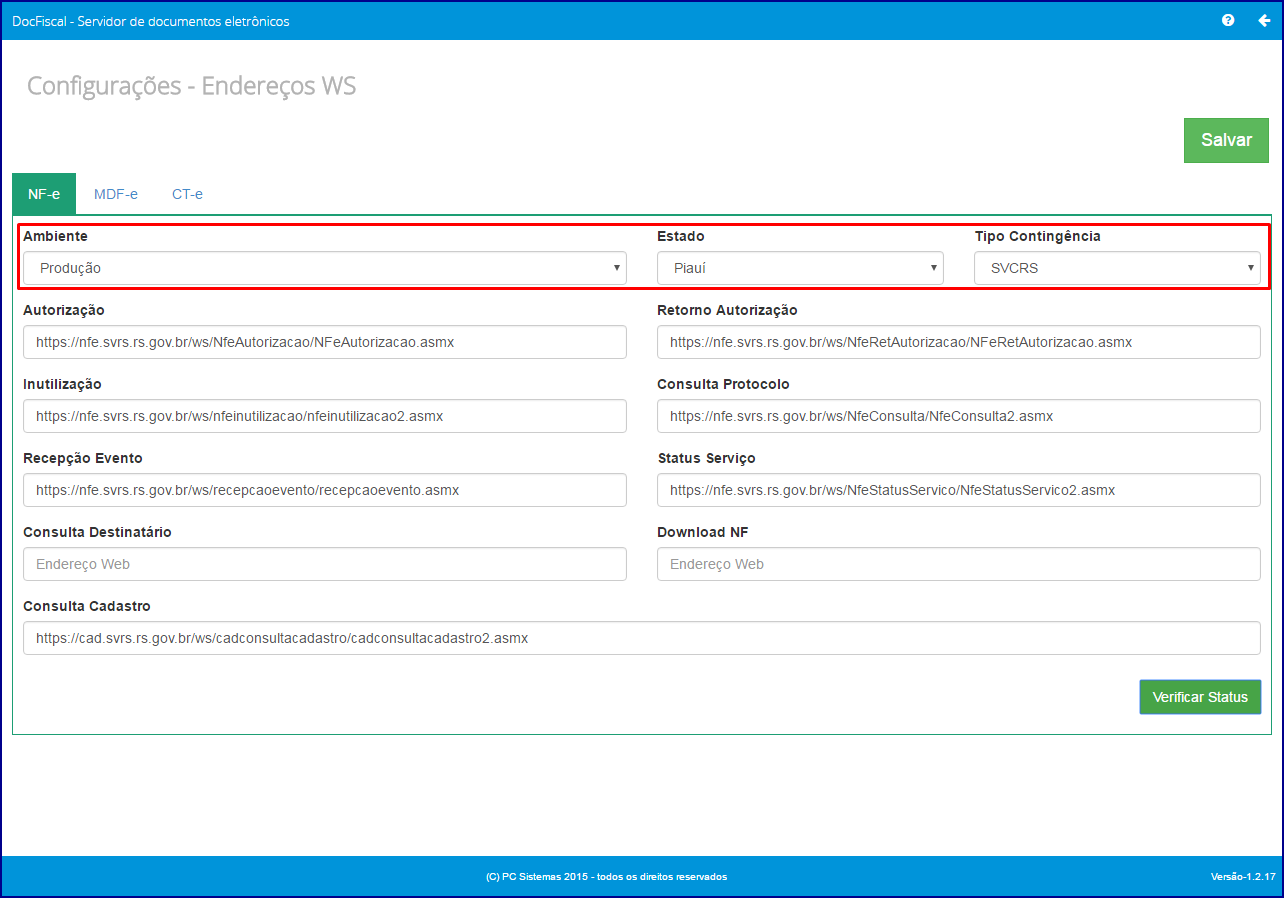Image resolution: width=1284 pixels, height=898 pixels.
Task: Click the help question mark icon
Action: tap(1228, 20)
